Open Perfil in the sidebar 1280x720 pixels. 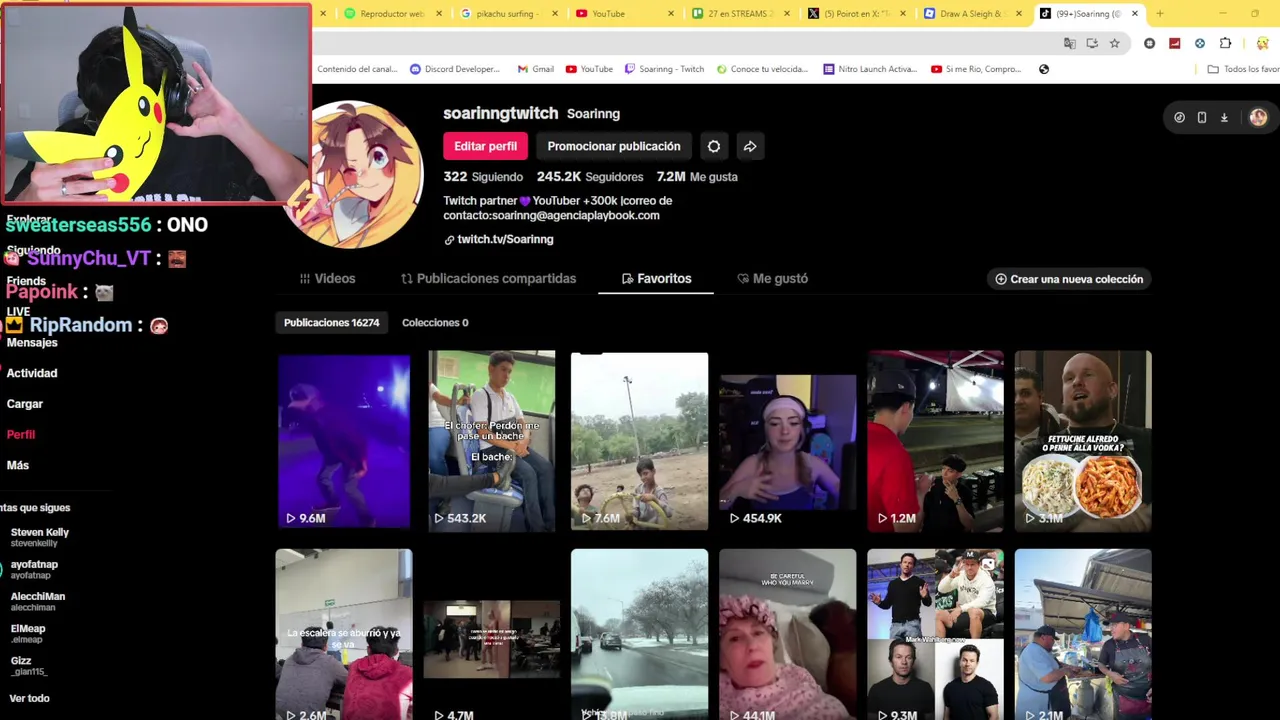(21, 434)
